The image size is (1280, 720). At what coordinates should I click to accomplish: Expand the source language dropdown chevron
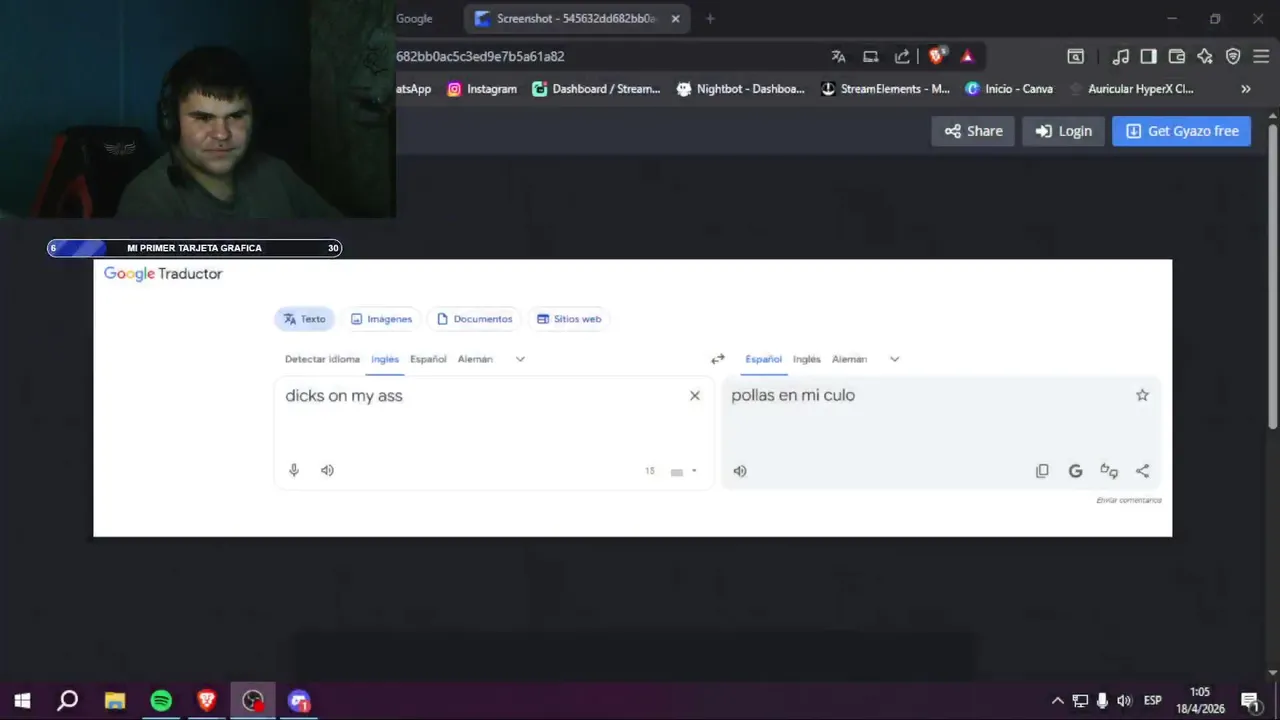[520, 359]
